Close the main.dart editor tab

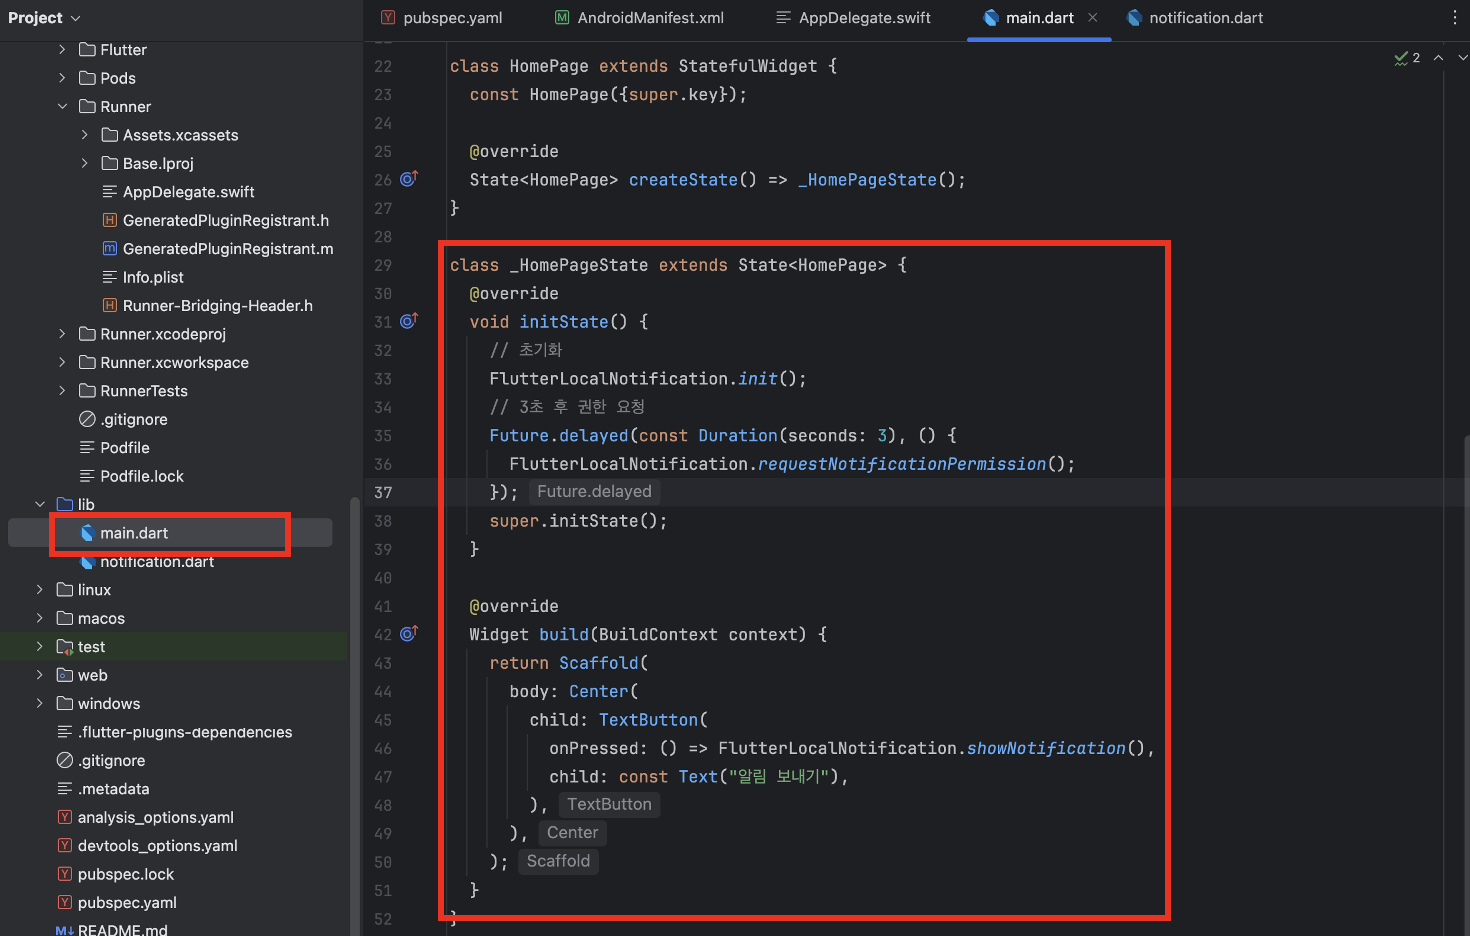point(1093,18)
